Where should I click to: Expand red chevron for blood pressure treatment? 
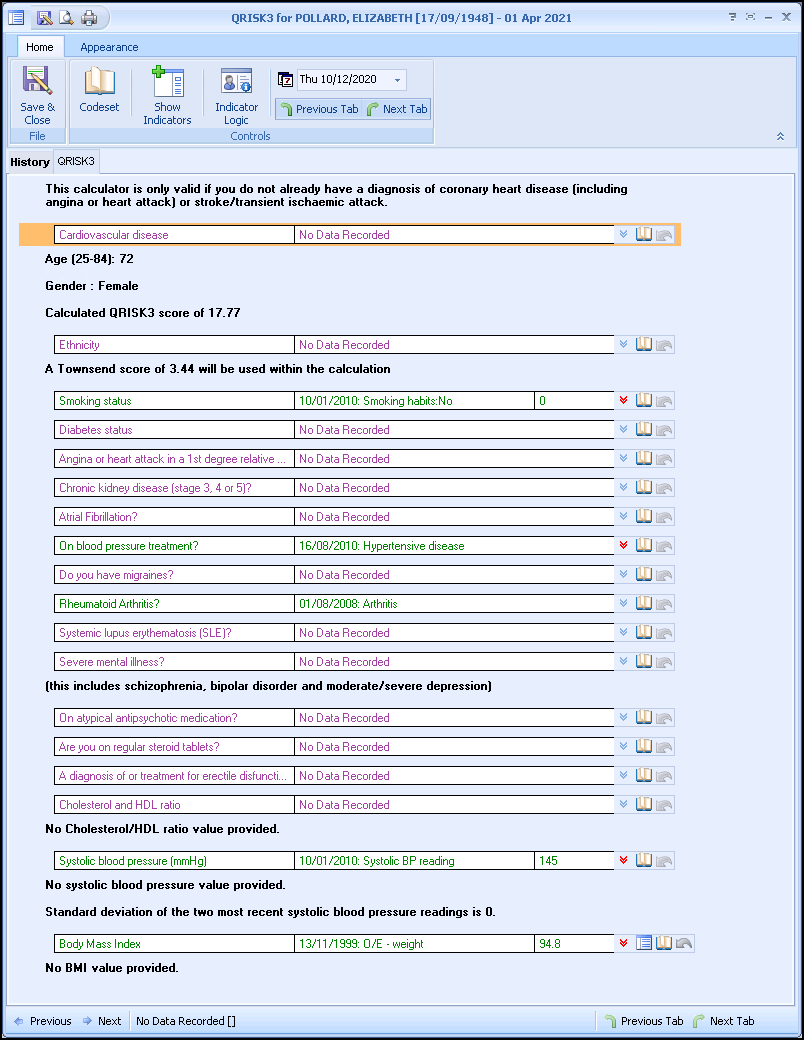coord(623,546)
